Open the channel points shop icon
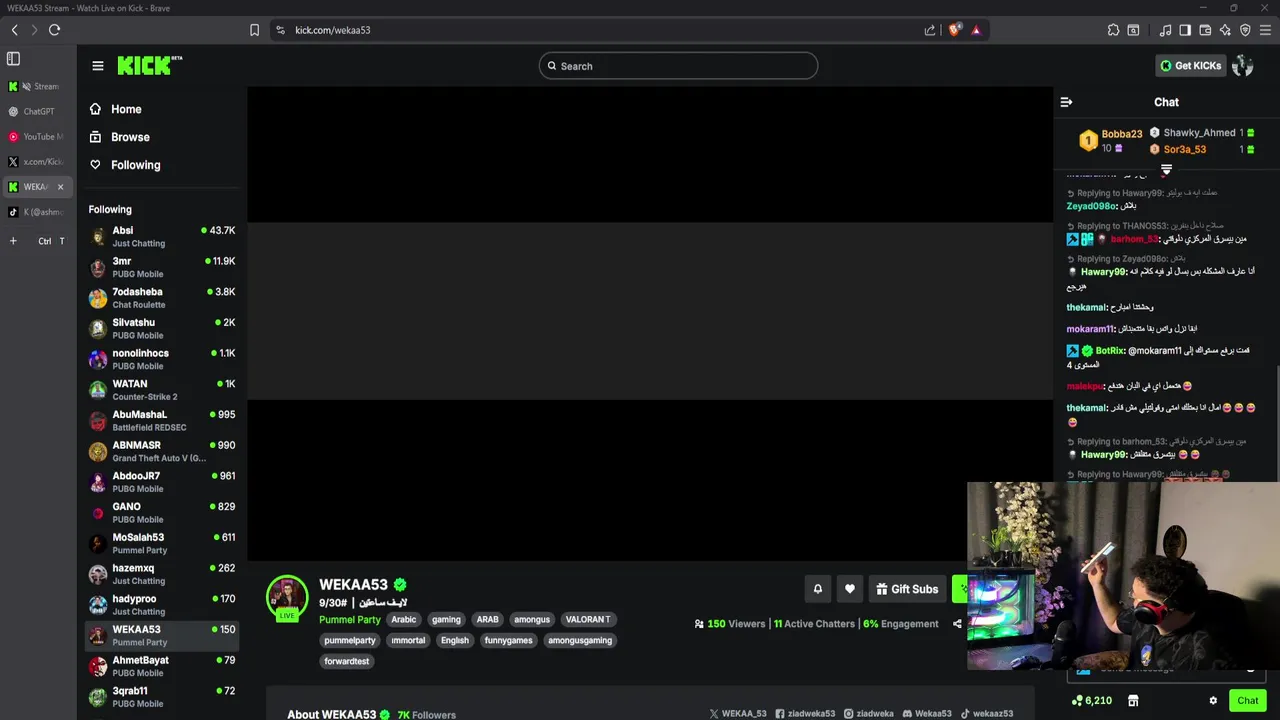The height and width of the screenshot is (720, 1280). click(1133, 700)
